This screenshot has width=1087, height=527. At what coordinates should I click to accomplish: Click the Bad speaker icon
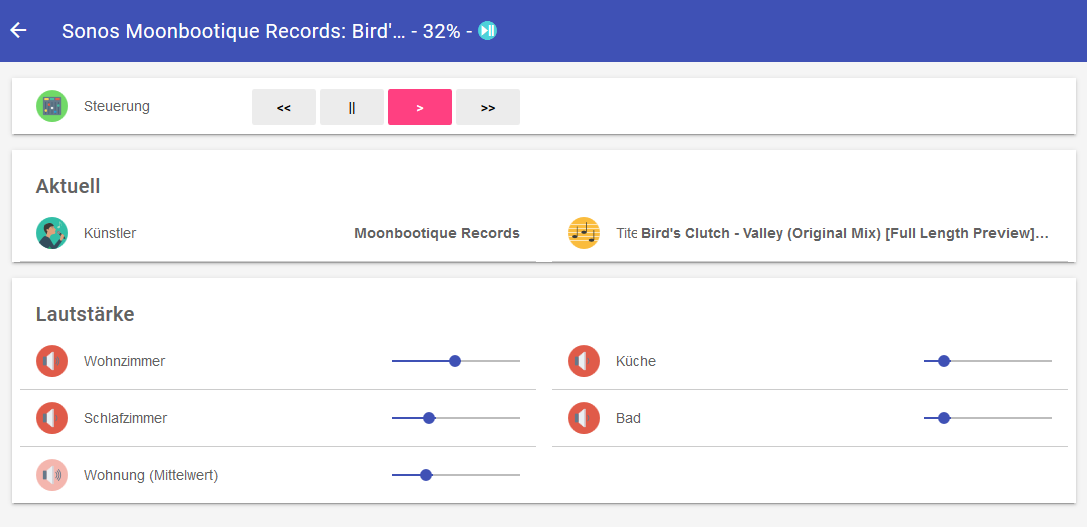584,418
